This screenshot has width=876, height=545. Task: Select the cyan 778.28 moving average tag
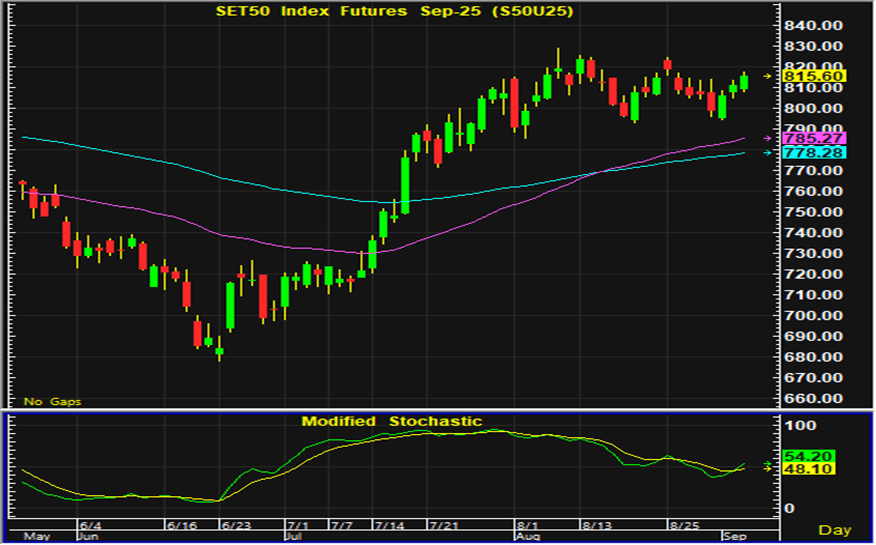(815, 152)
